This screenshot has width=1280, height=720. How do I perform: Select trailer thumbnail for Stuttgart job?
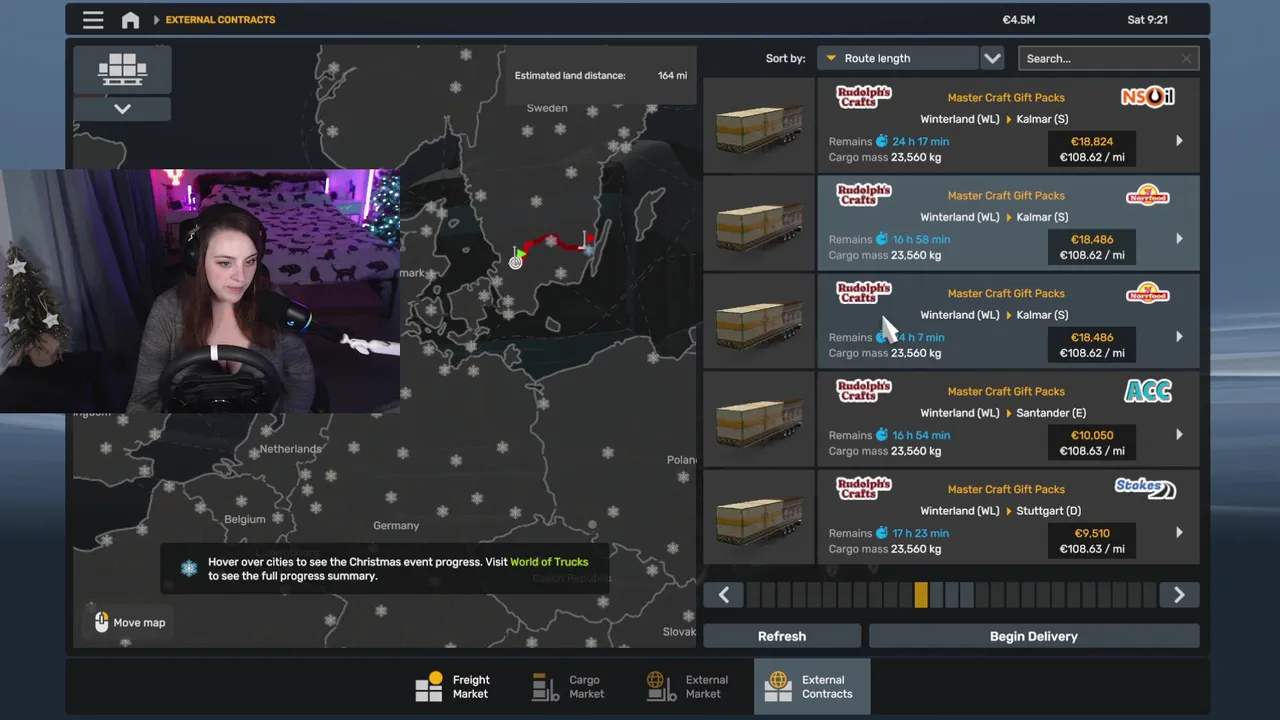(759, 517)
